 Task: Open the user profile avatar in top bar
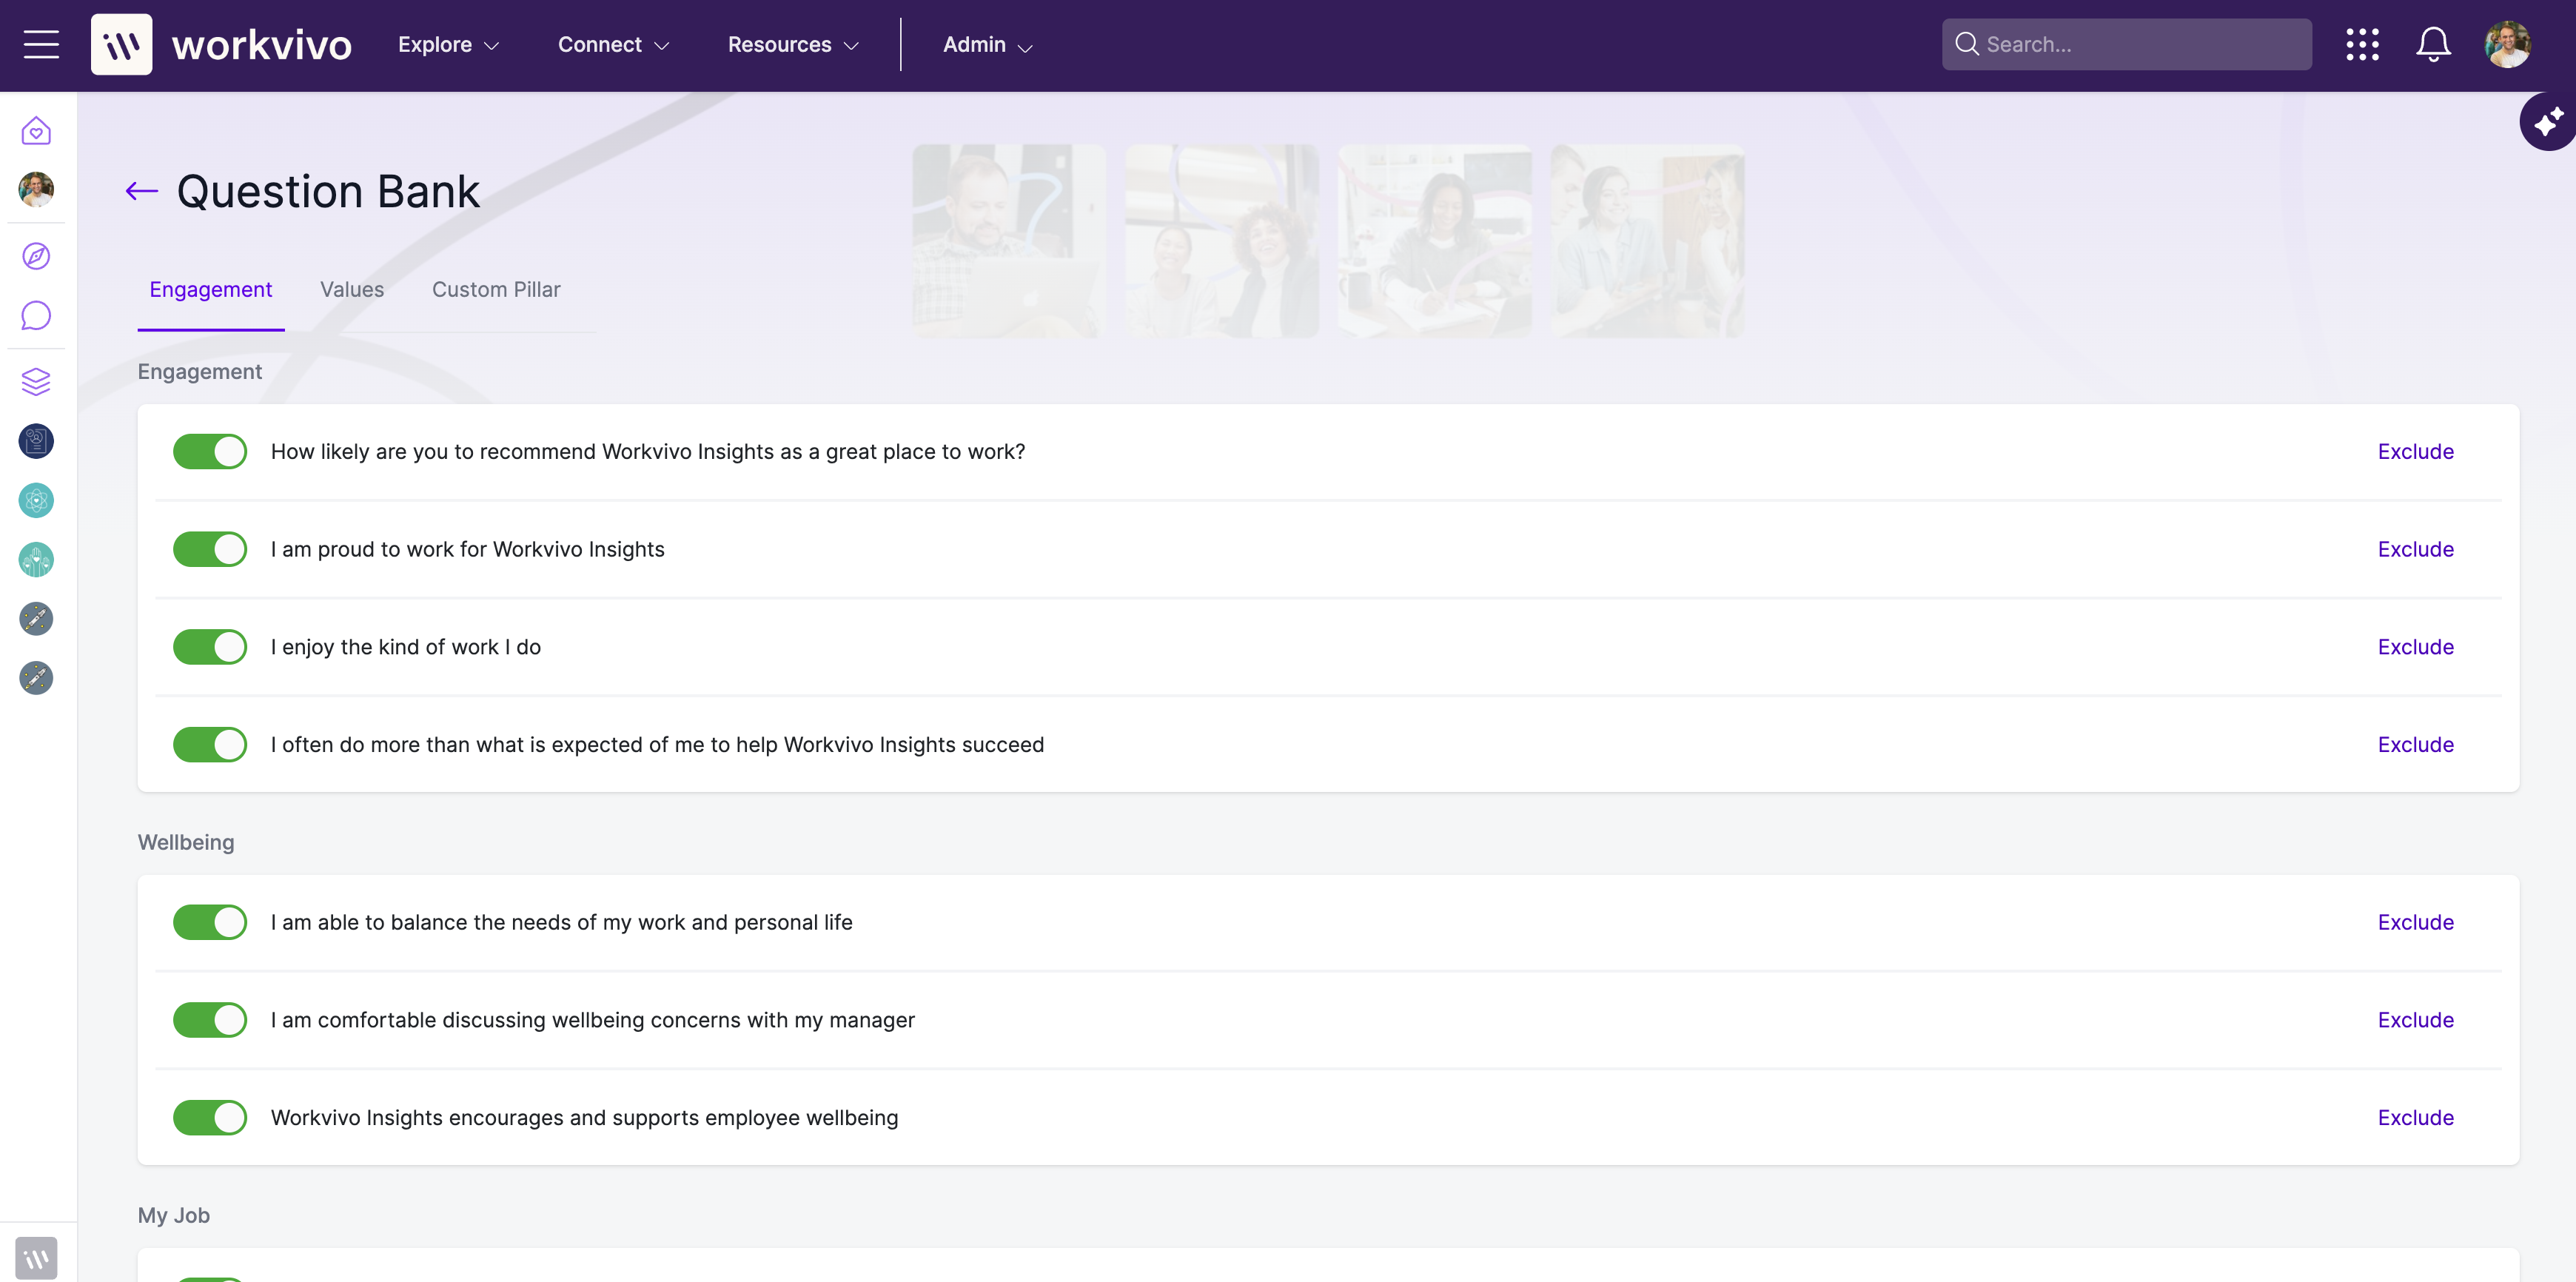pyautogui.click(x=2508, y=44)
